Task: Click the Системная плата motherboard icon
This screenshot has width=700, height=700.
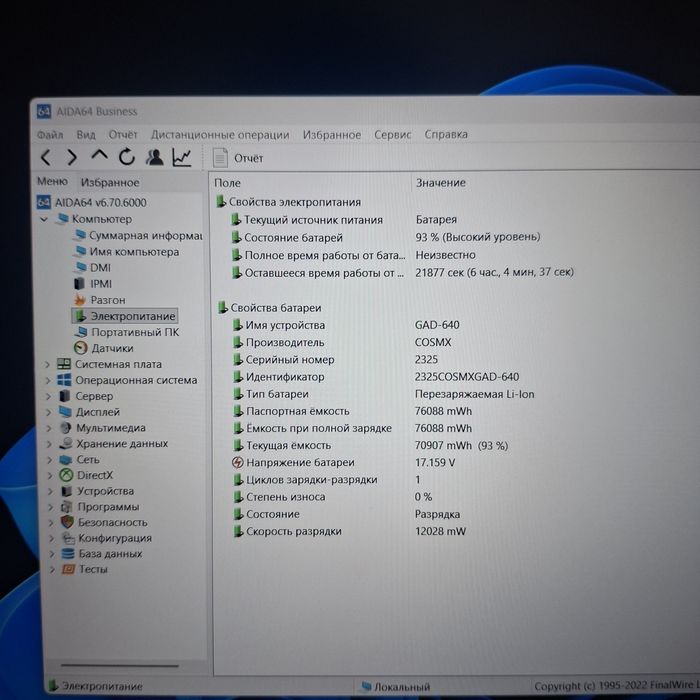Action: pyautogui.click(x=64, y=364)
